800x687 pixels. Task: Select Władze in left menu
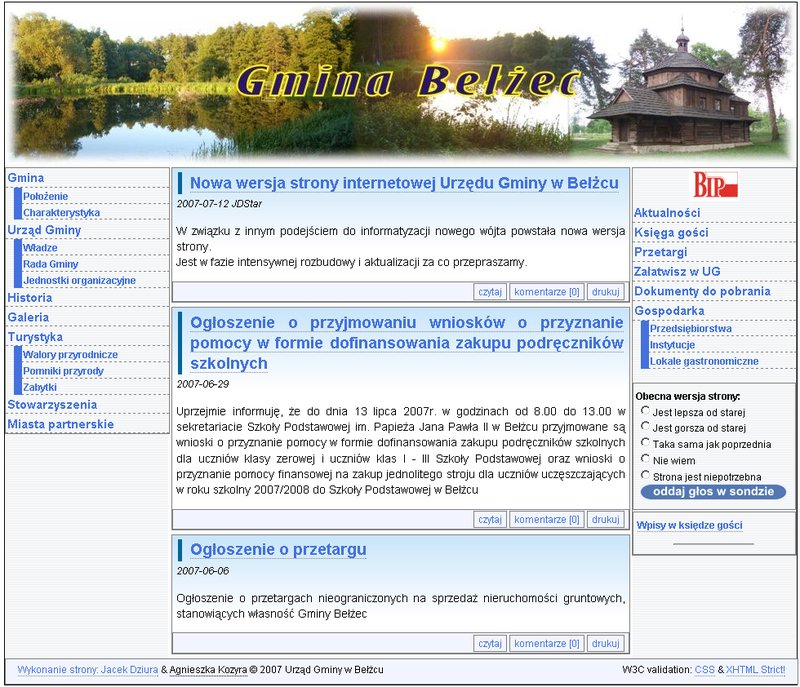click(x=40, y=248)
